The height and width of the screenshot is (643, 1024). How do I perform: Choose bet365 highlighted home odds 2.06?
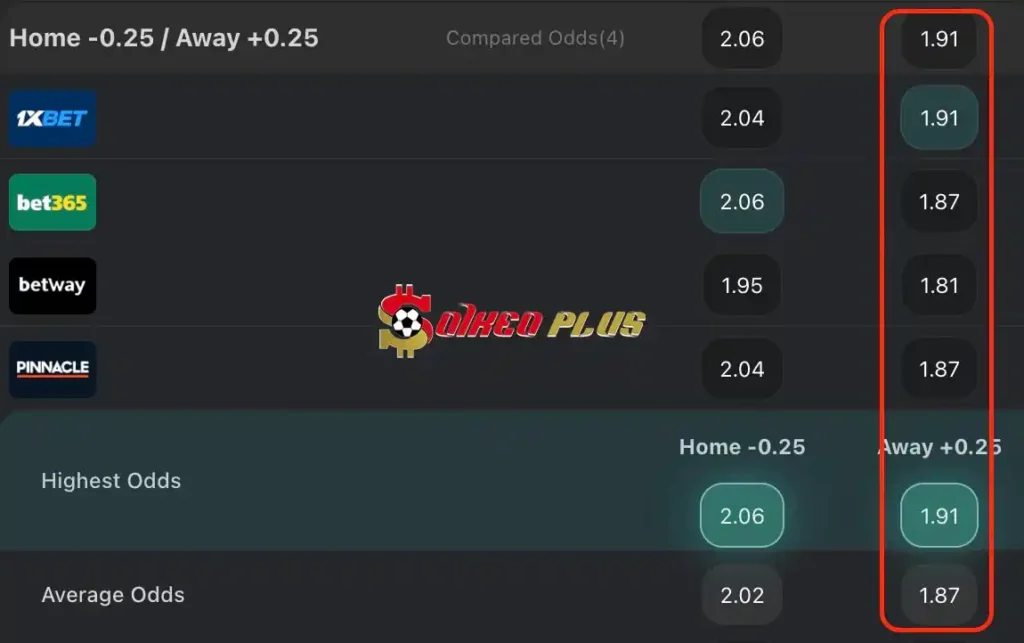[x=742, y=202]
